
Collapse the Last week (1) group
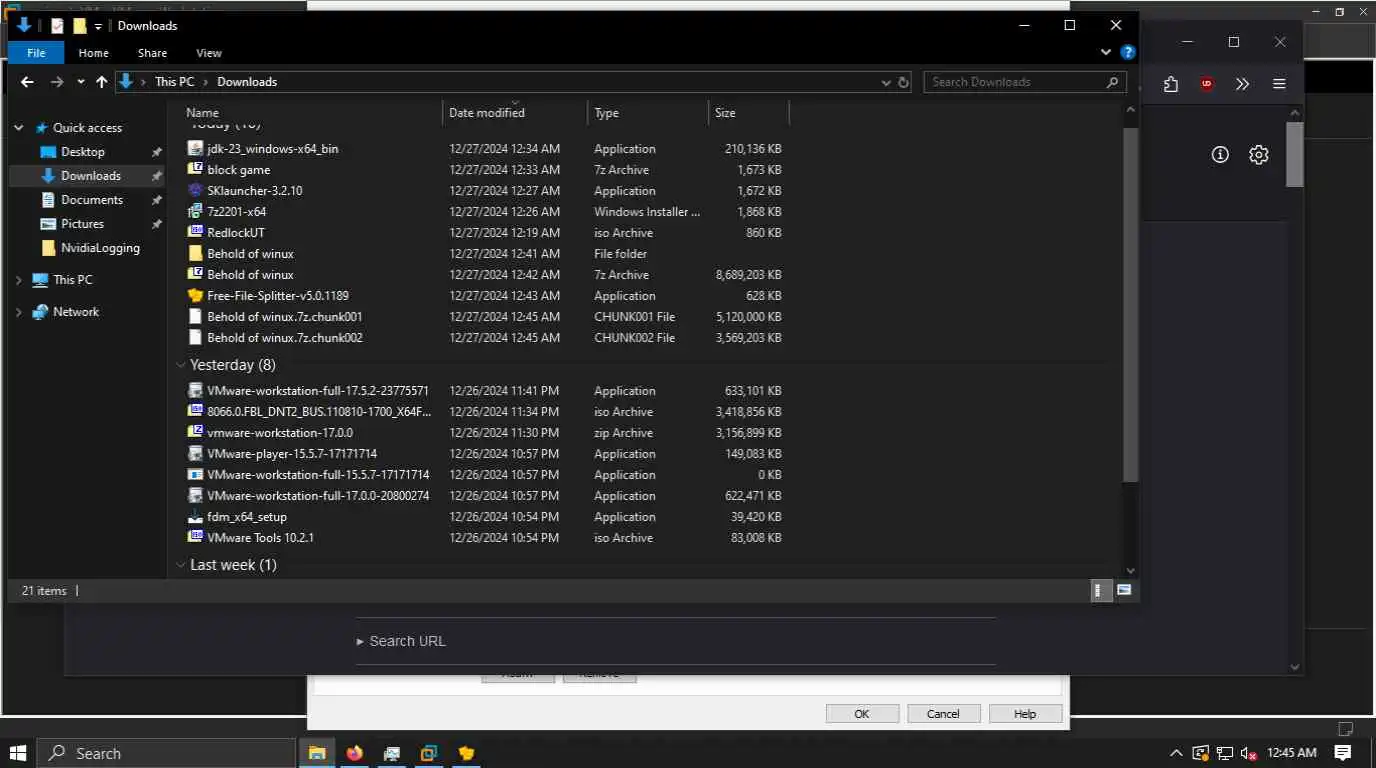point(181,565)
